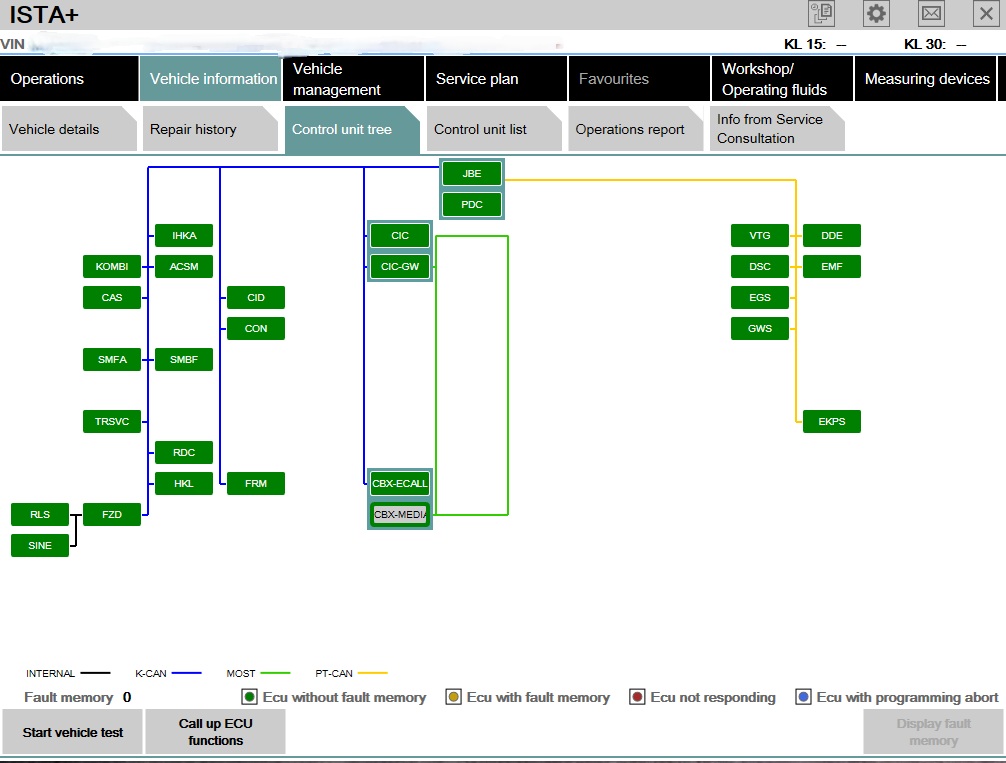
Task: Close the ISTA+ window
Action: 985,14
